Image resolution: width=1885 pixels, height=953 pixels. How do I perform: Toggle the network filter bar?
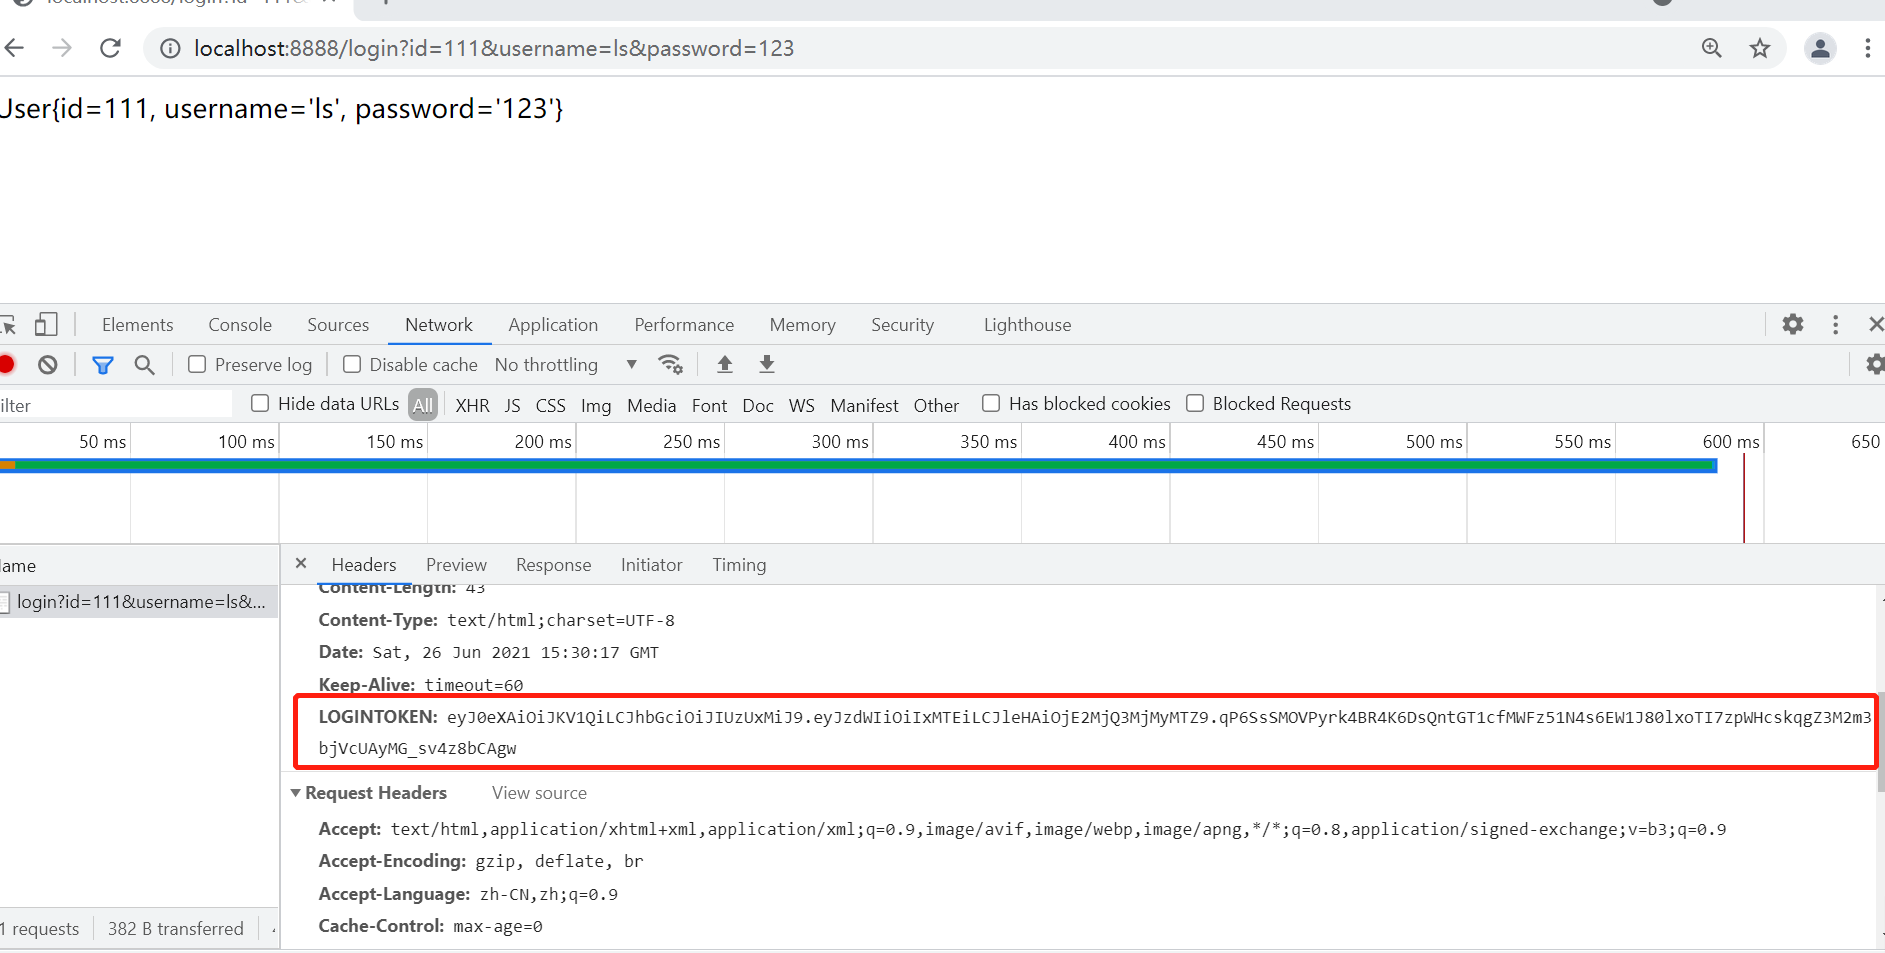point(102,365)
